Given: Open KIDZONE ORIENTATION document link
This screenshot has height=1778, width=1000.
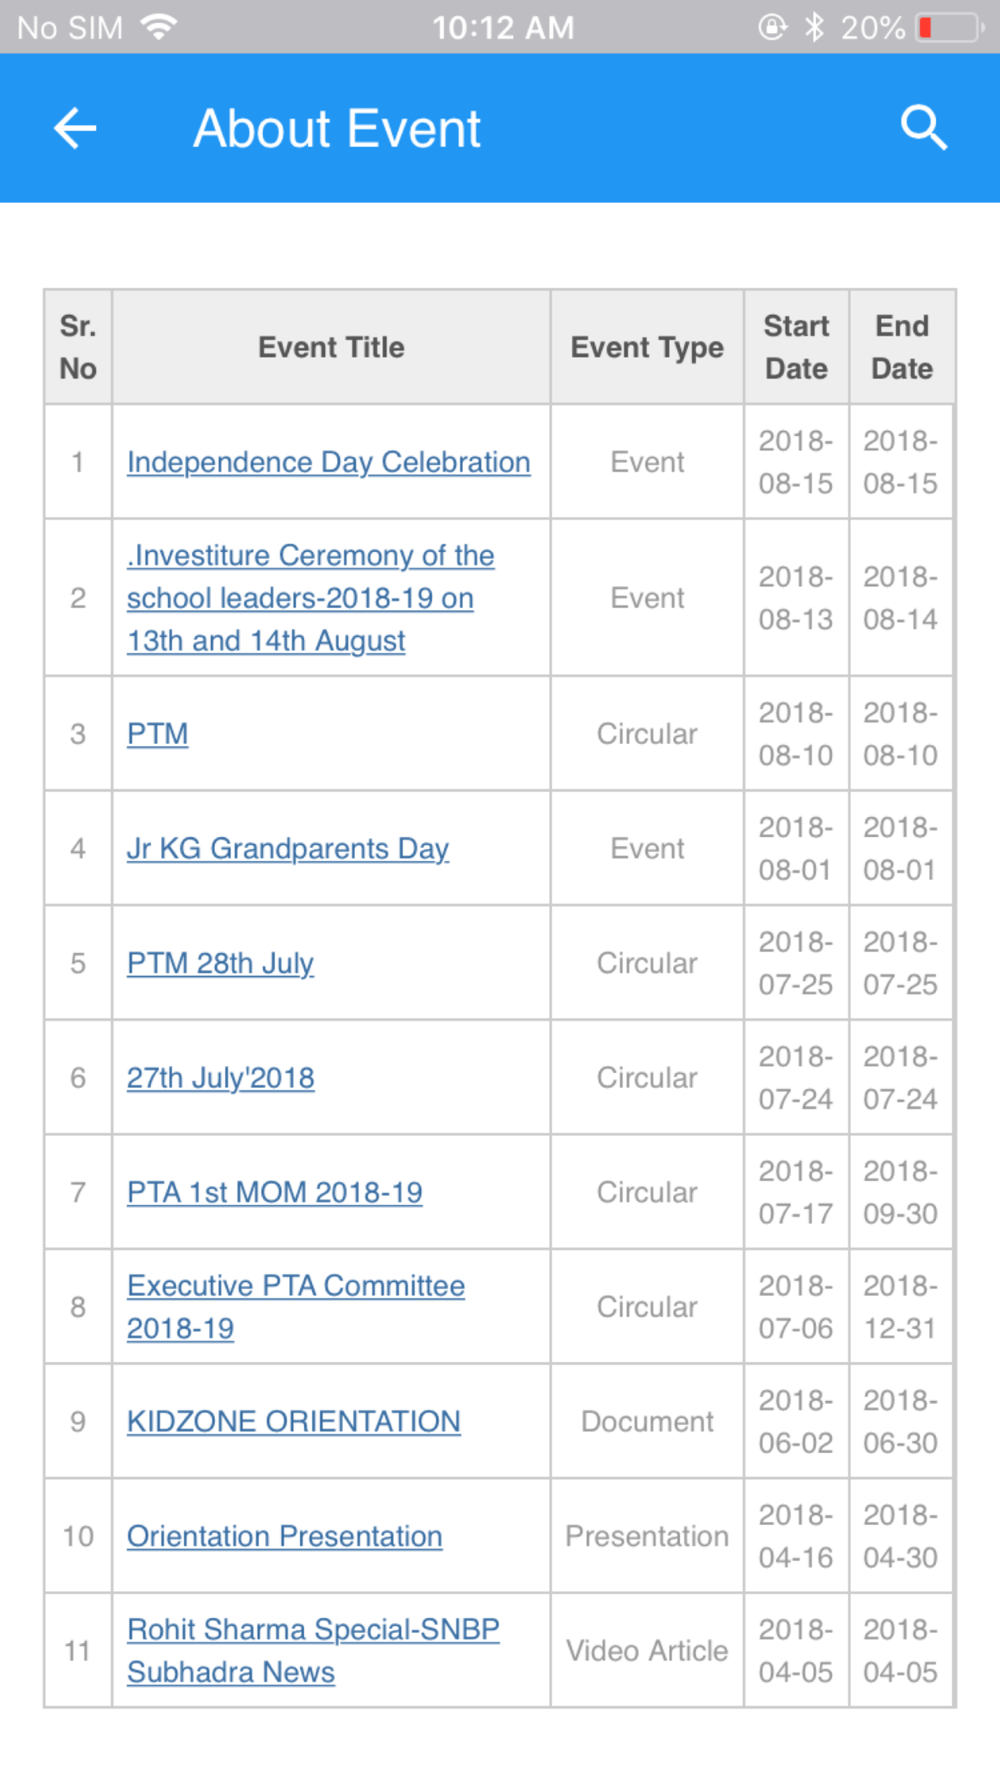Looking at the screenshot, I should [x=293, y=1421].
